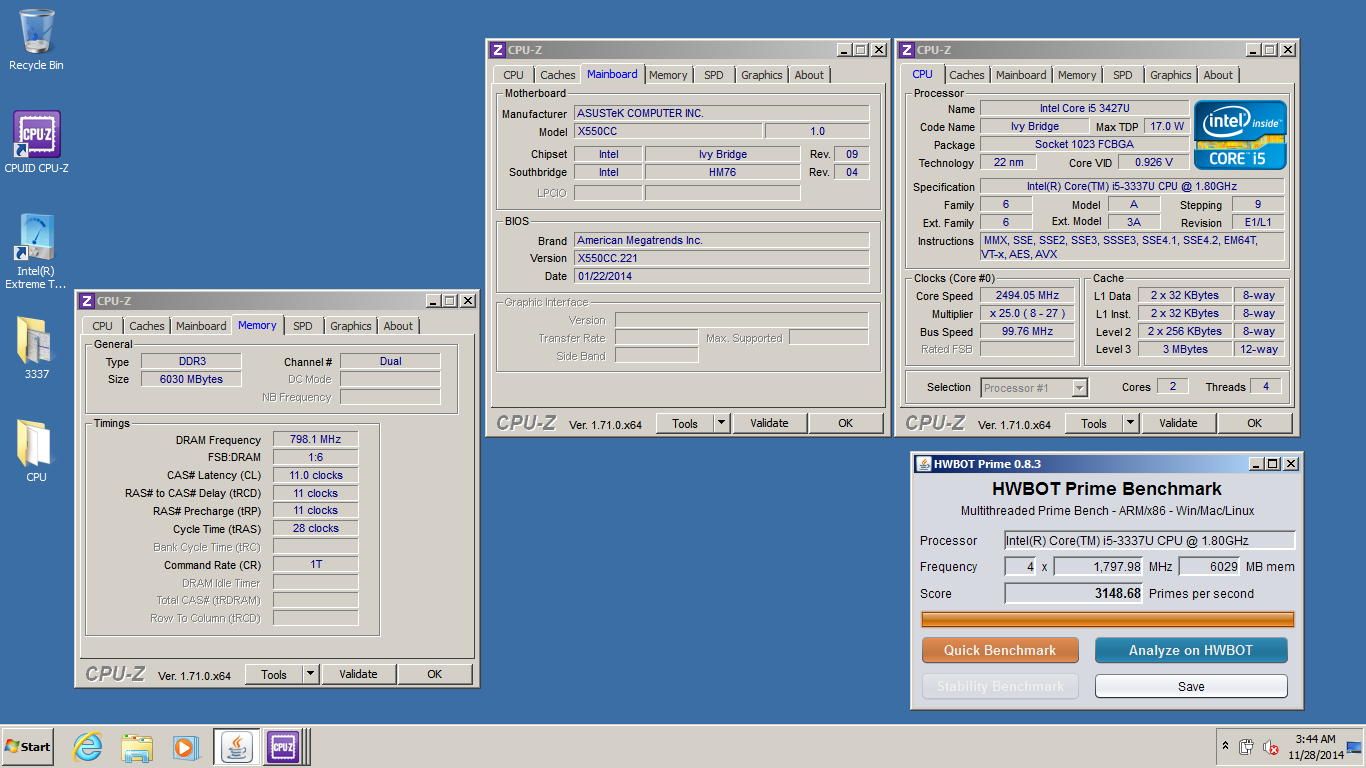The height and width of the screenshot is (768, 1366).
Task: Switch to Graphics tab in Memory window
Action: [351, 326]
